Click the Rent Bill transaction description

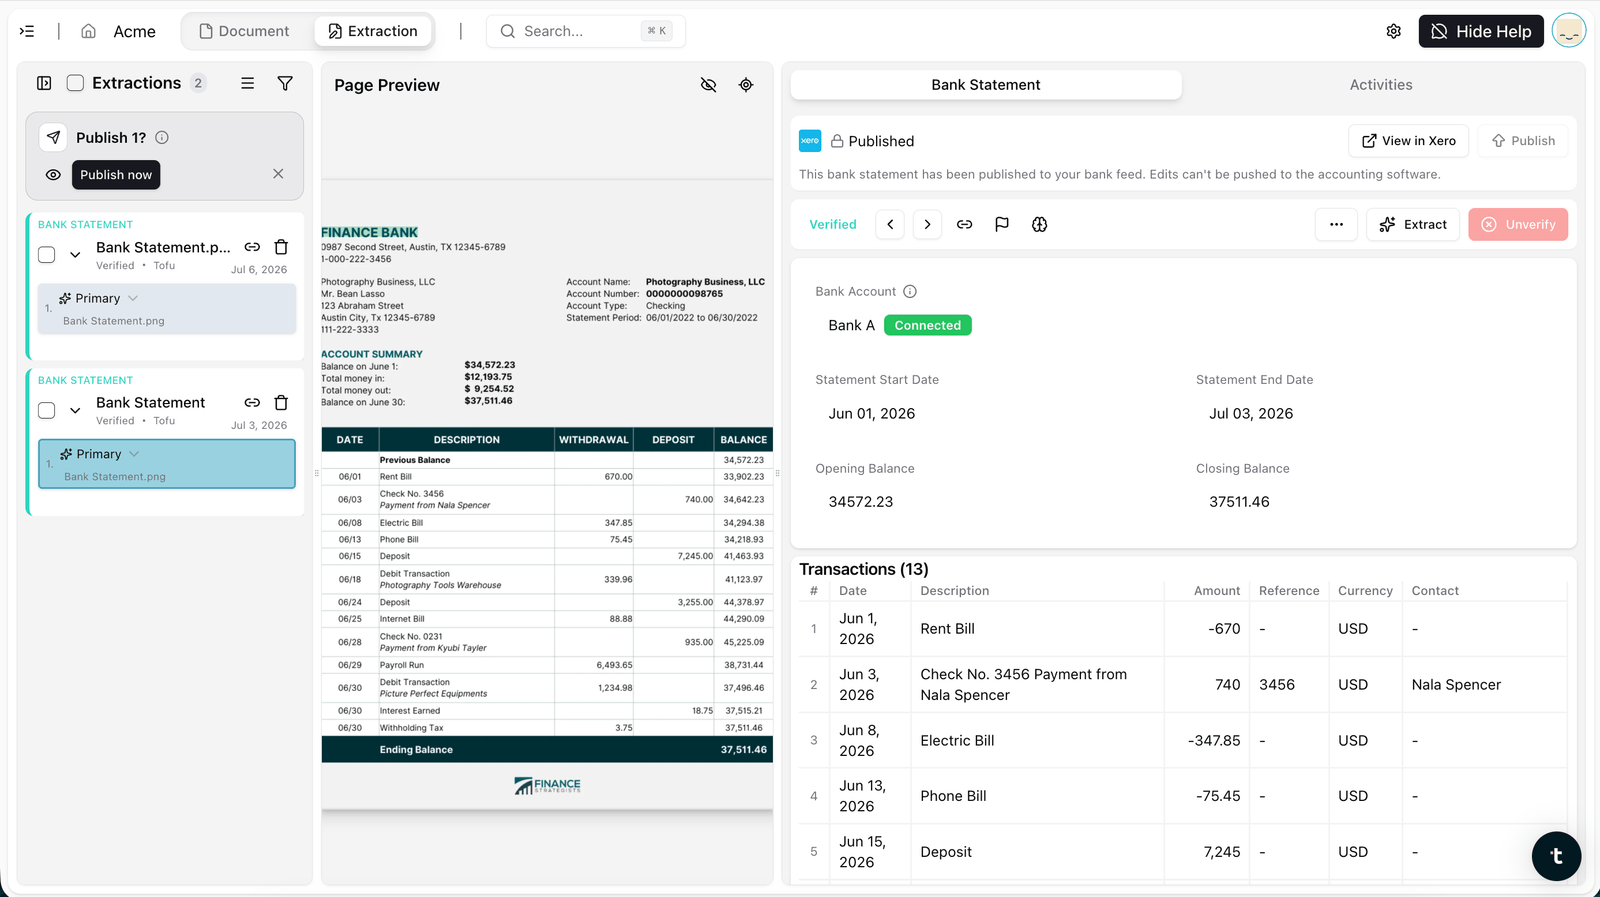[947, 629]
